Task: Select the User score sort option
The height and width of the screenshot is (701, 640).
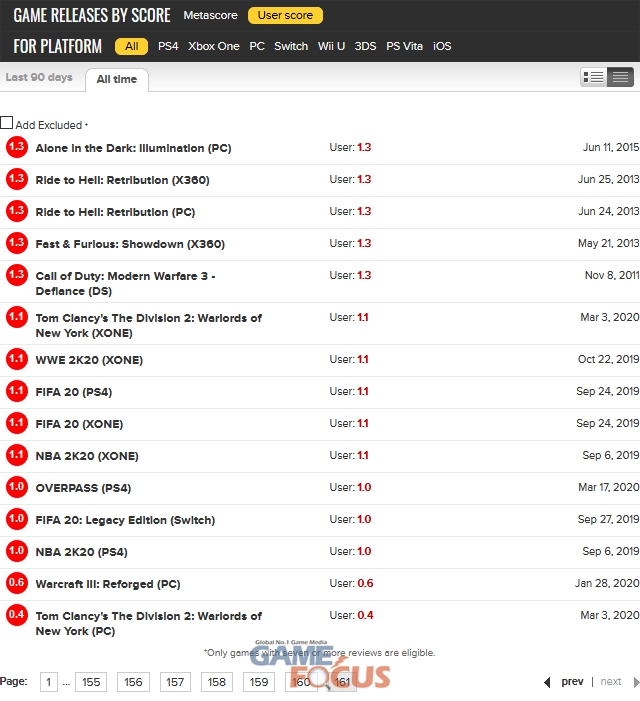Action: [285, 15]
